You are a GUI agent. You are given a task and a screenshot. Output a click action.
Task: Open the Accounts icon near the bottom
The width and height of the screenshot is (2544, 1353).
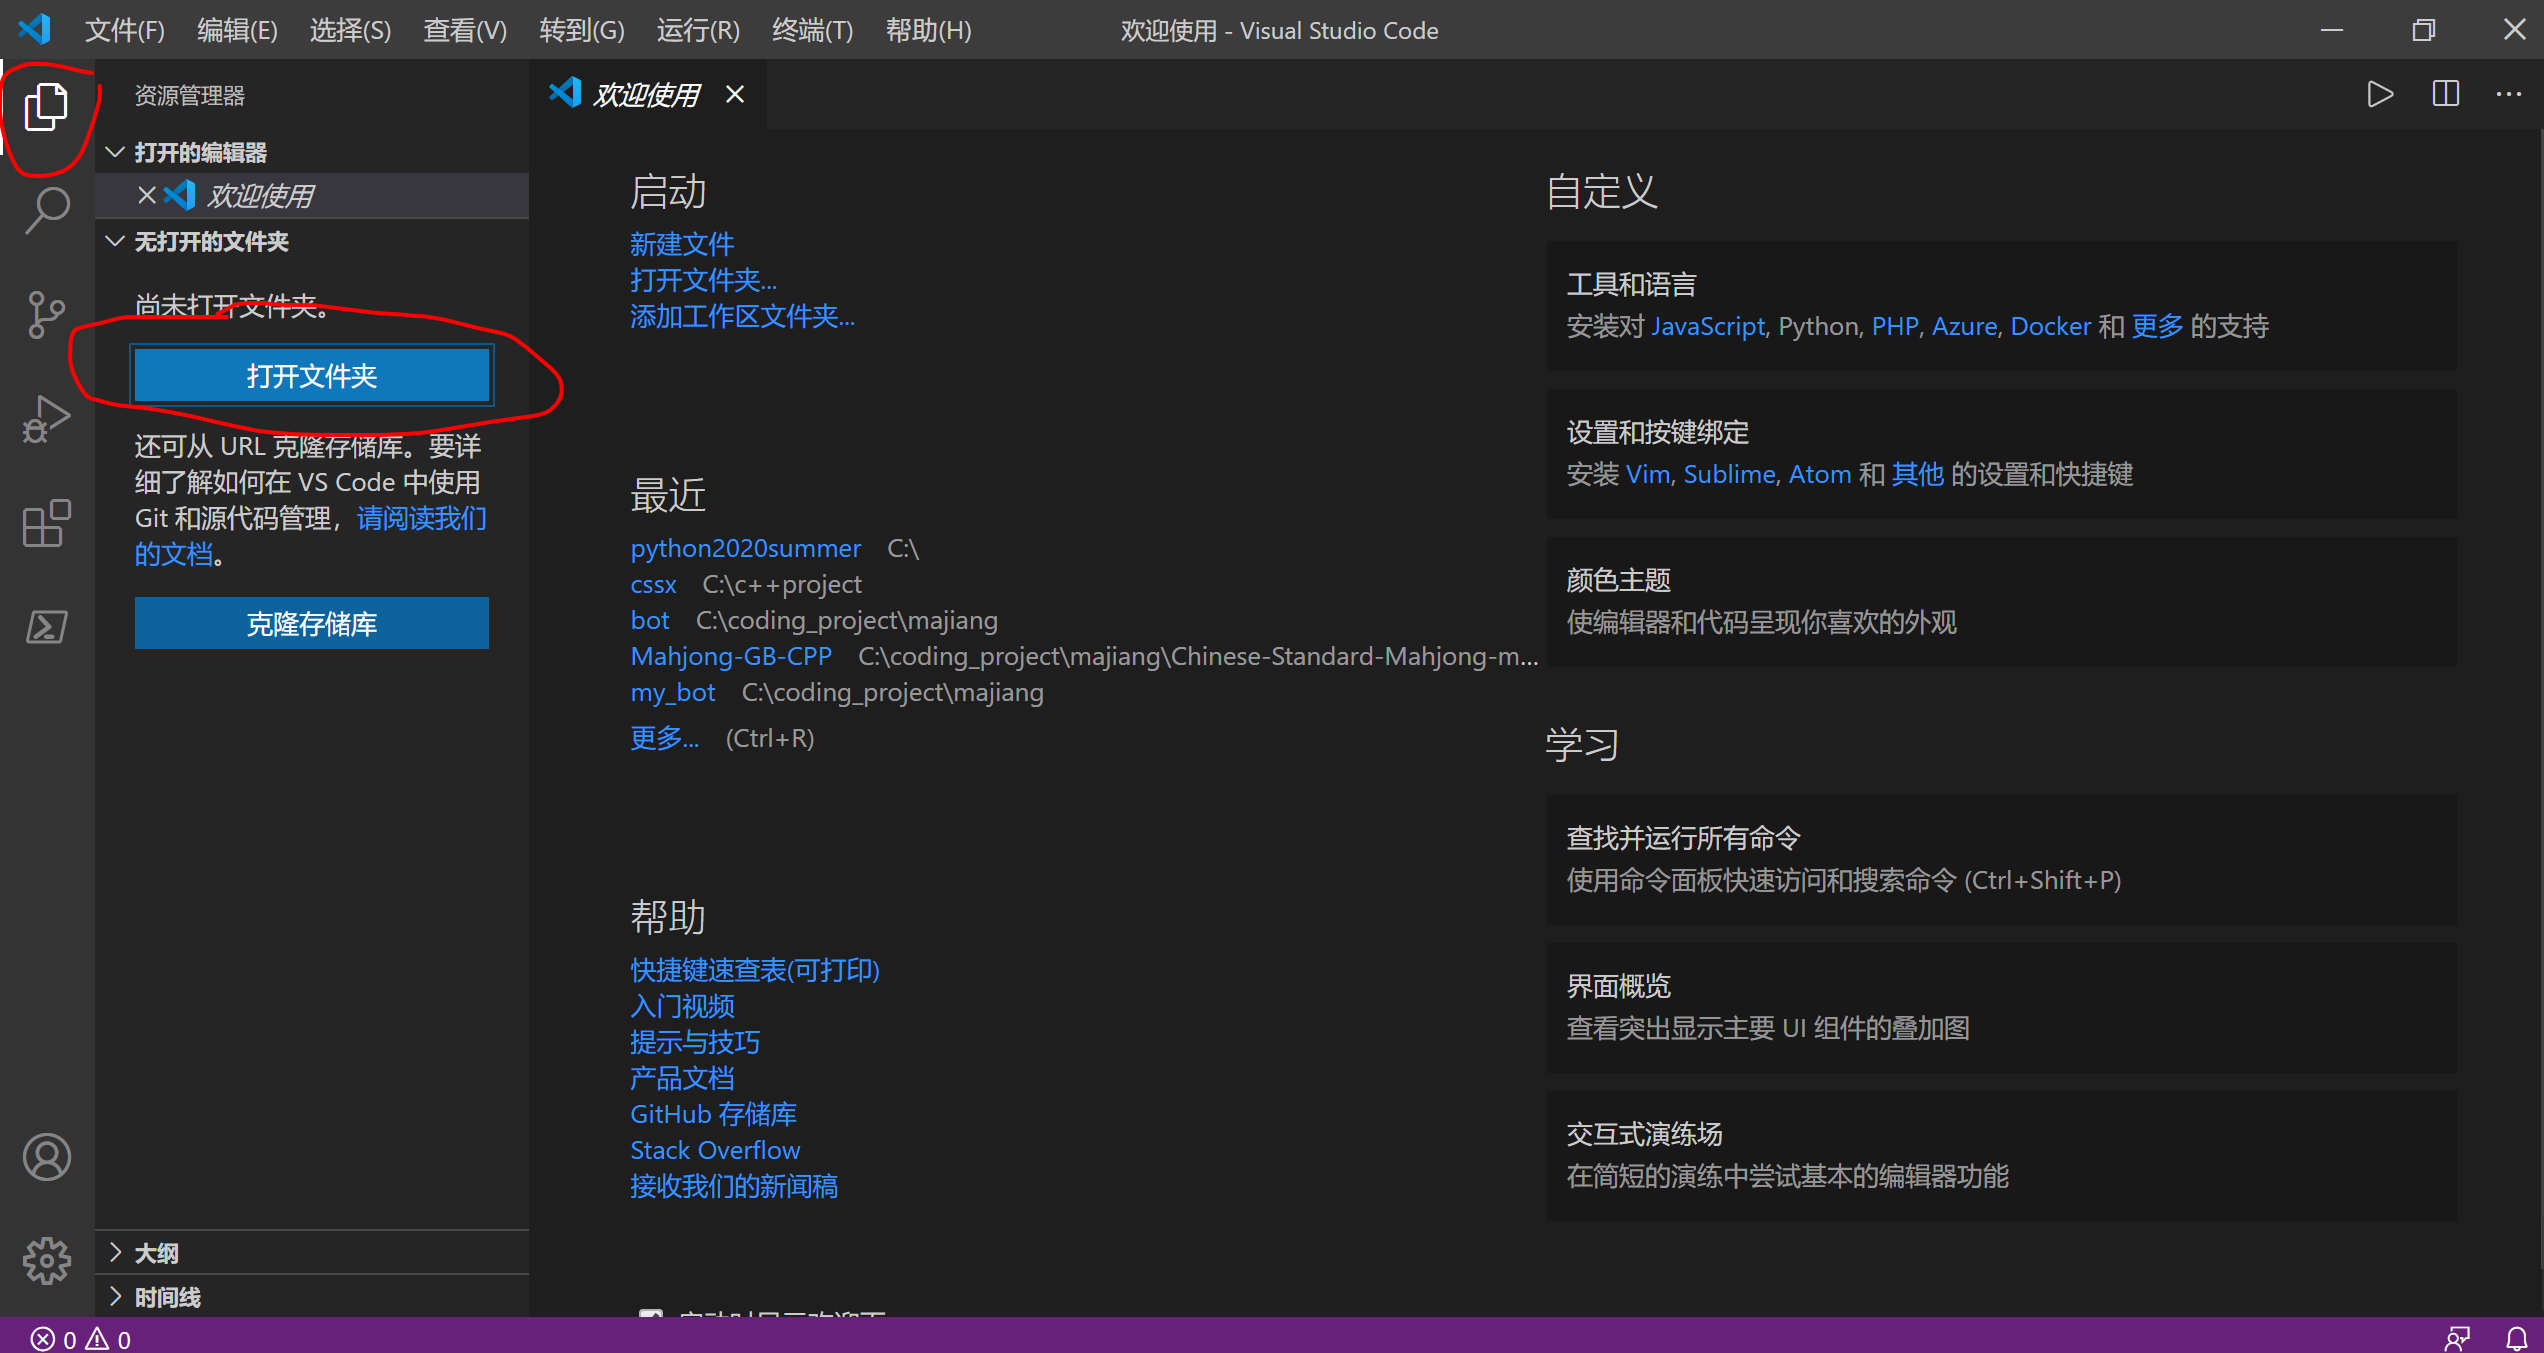(46, 1157)
